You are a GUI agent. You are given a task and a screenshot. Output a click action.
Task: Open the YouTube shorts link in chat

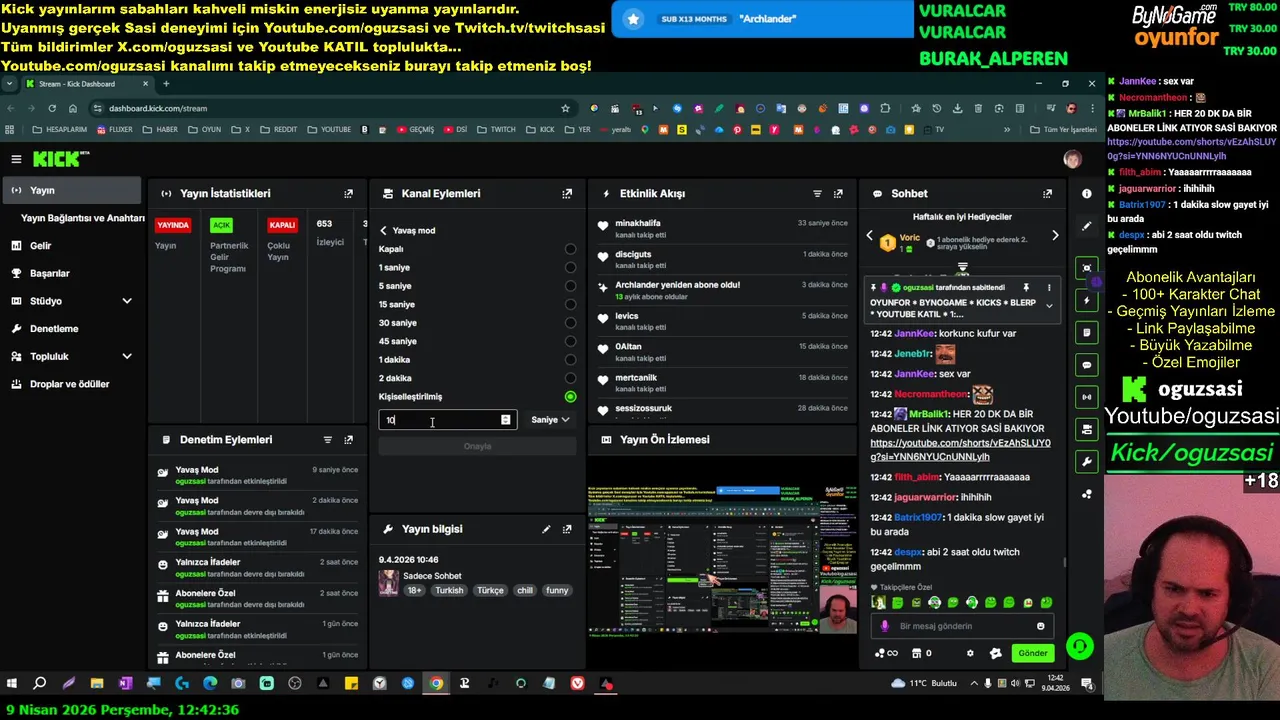coord(960,449)
